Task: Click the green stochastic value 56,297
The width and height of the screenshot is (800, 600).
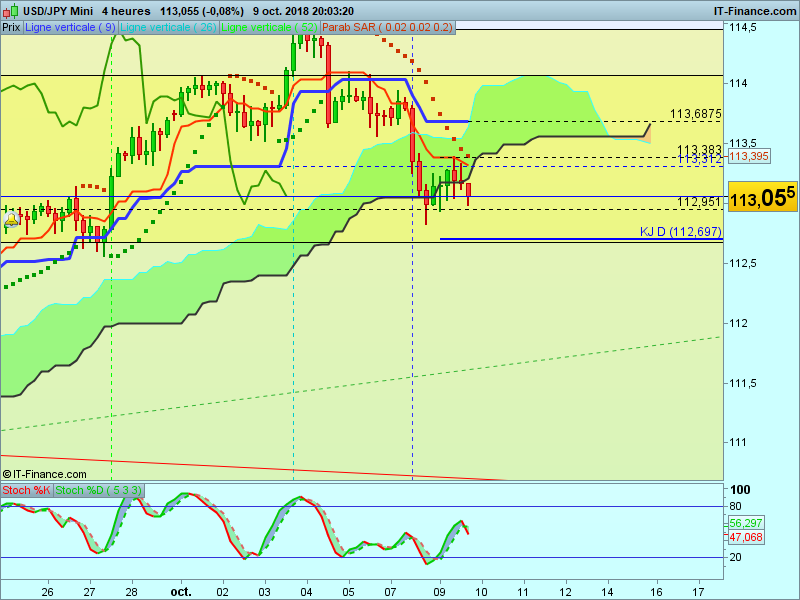Action: 745,523
